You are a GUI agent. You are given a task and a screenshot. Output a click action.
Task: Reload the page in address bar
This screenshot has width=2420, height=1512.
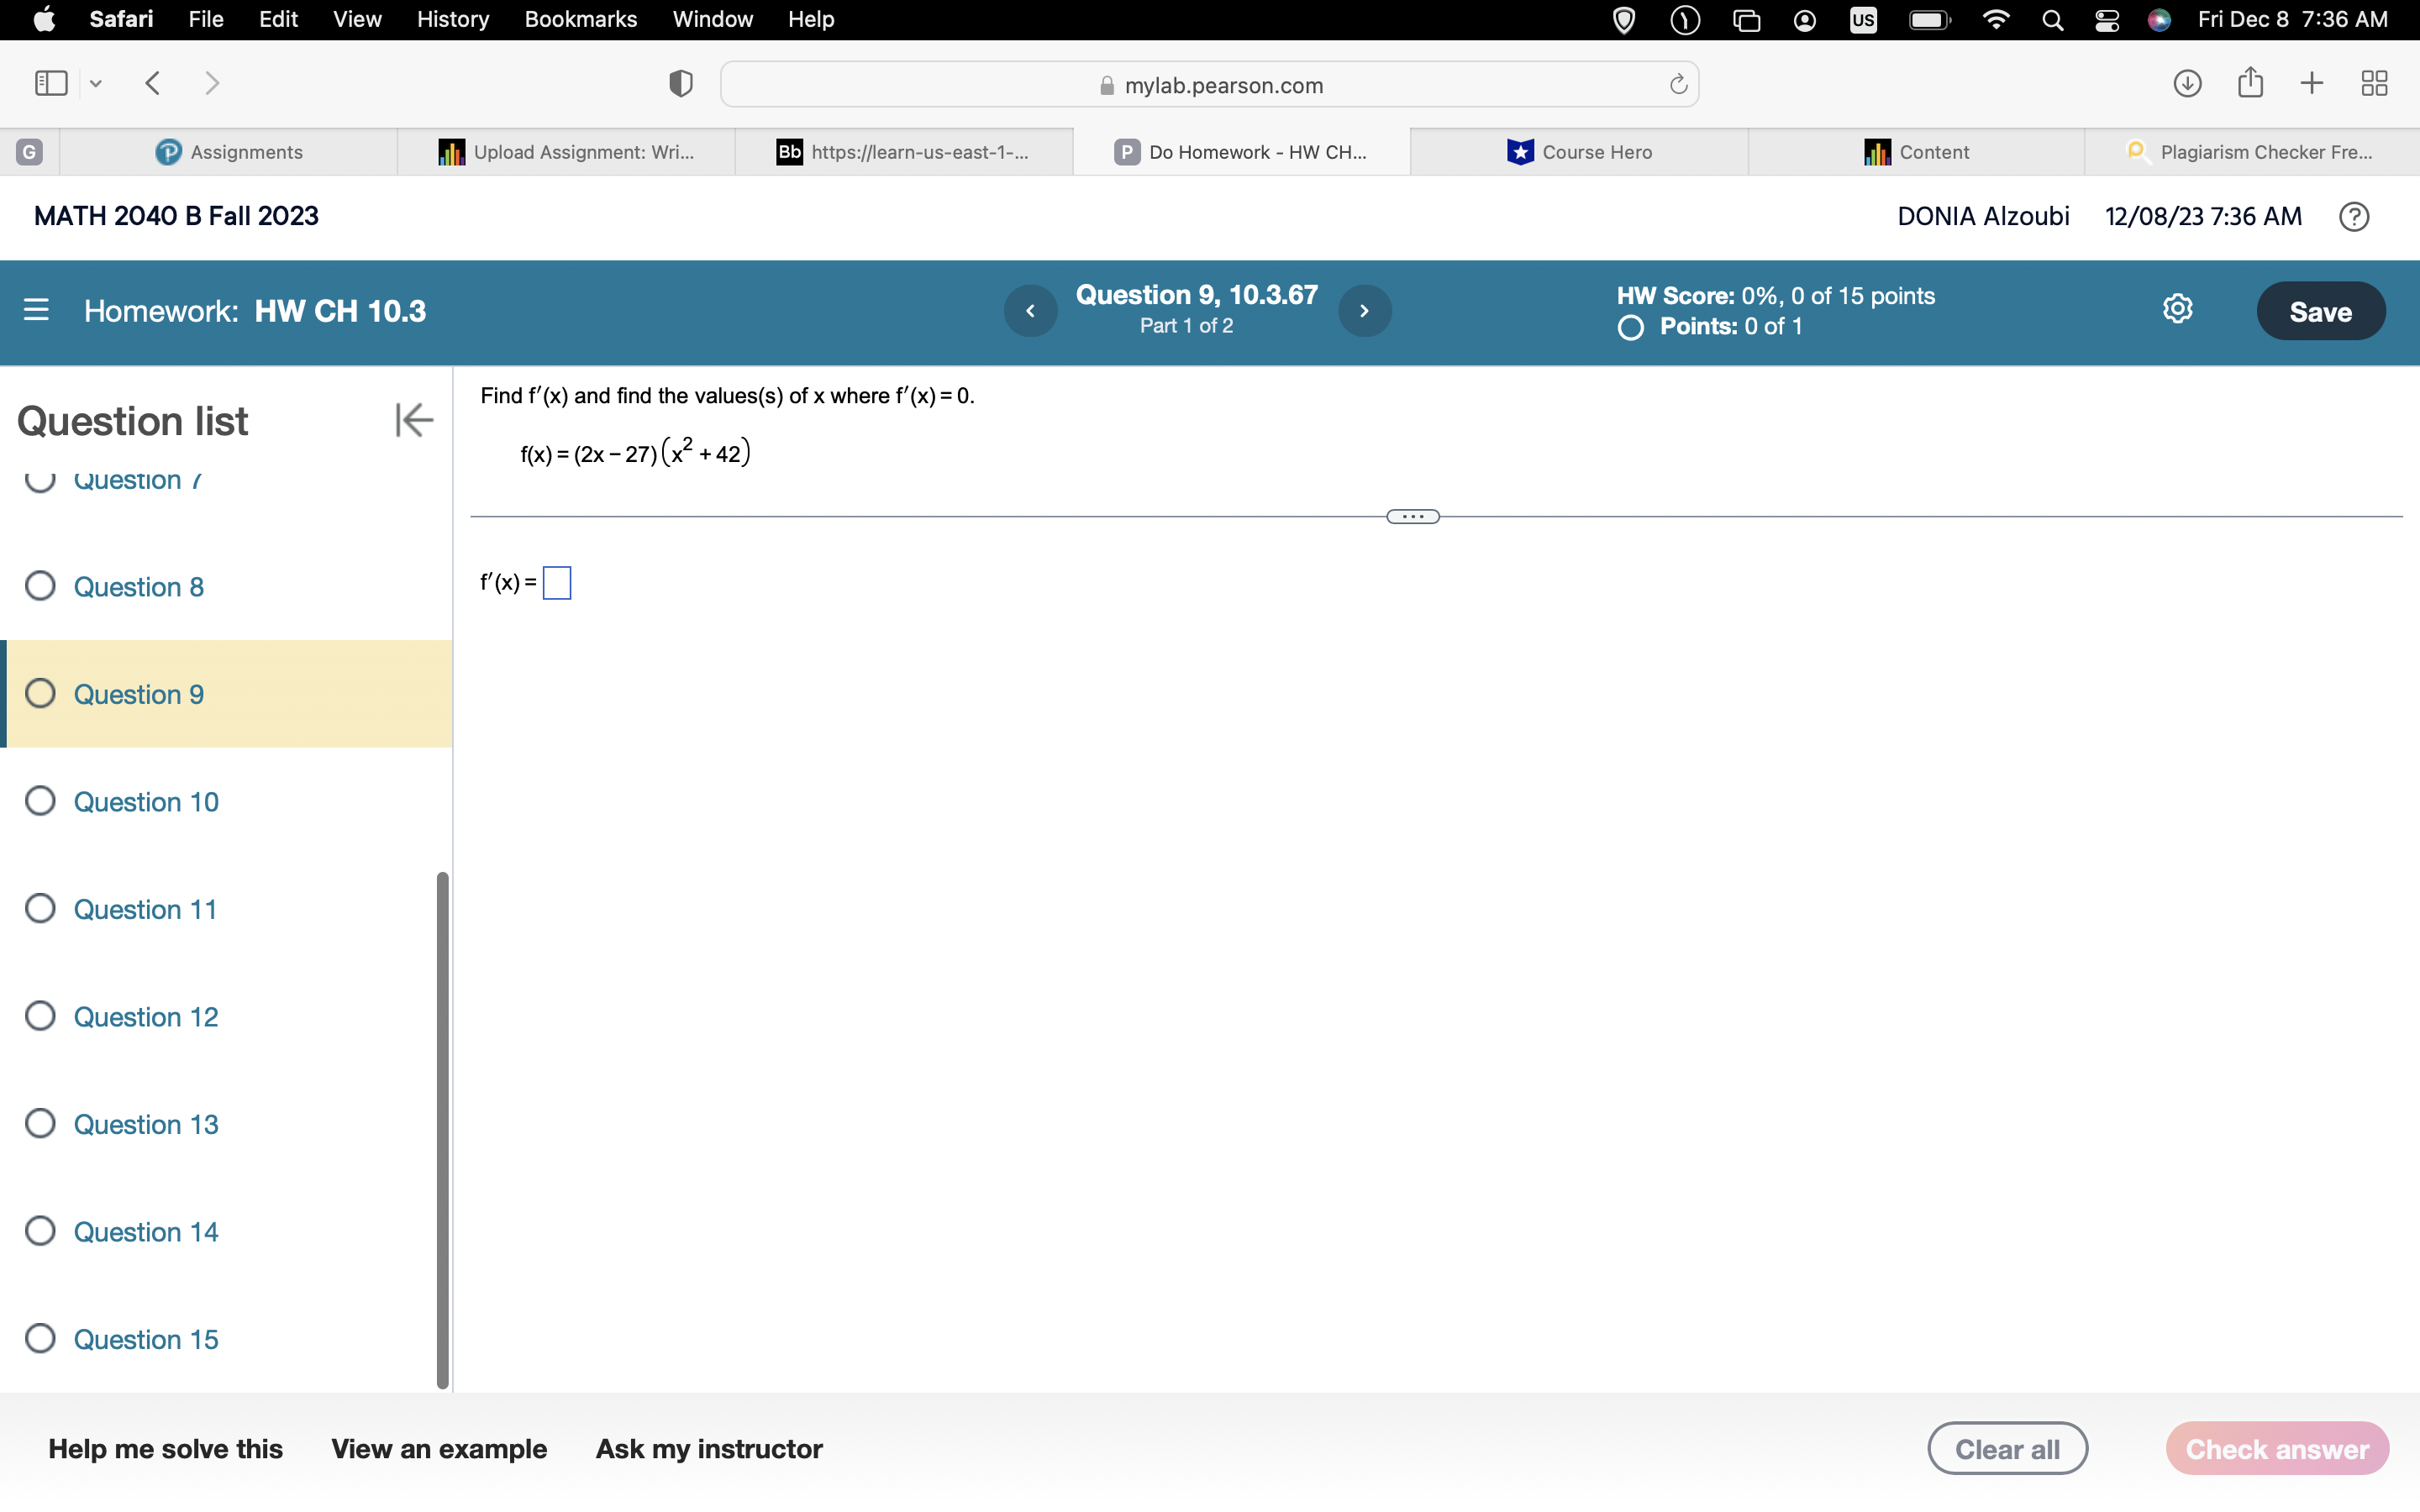pyautogui.click(x=1678, y=85)
